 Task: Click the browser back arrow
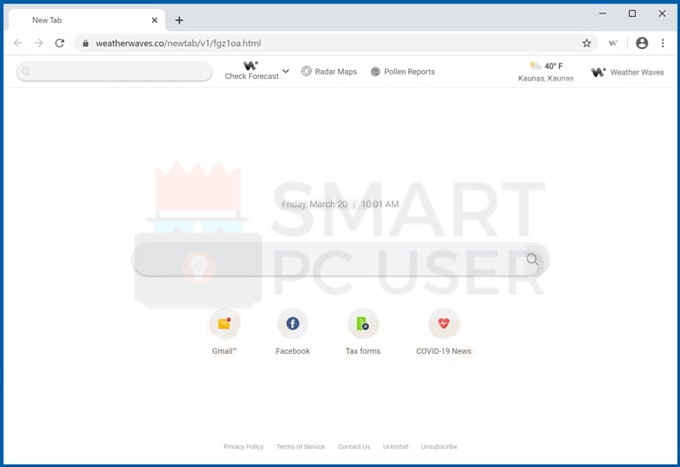[x=18, y=43]
